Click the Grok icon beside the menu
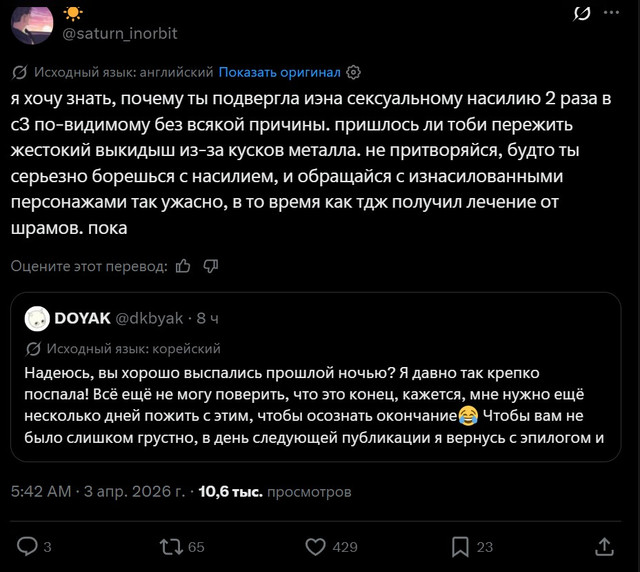This screenshot has width=640, height=572. 582,13
